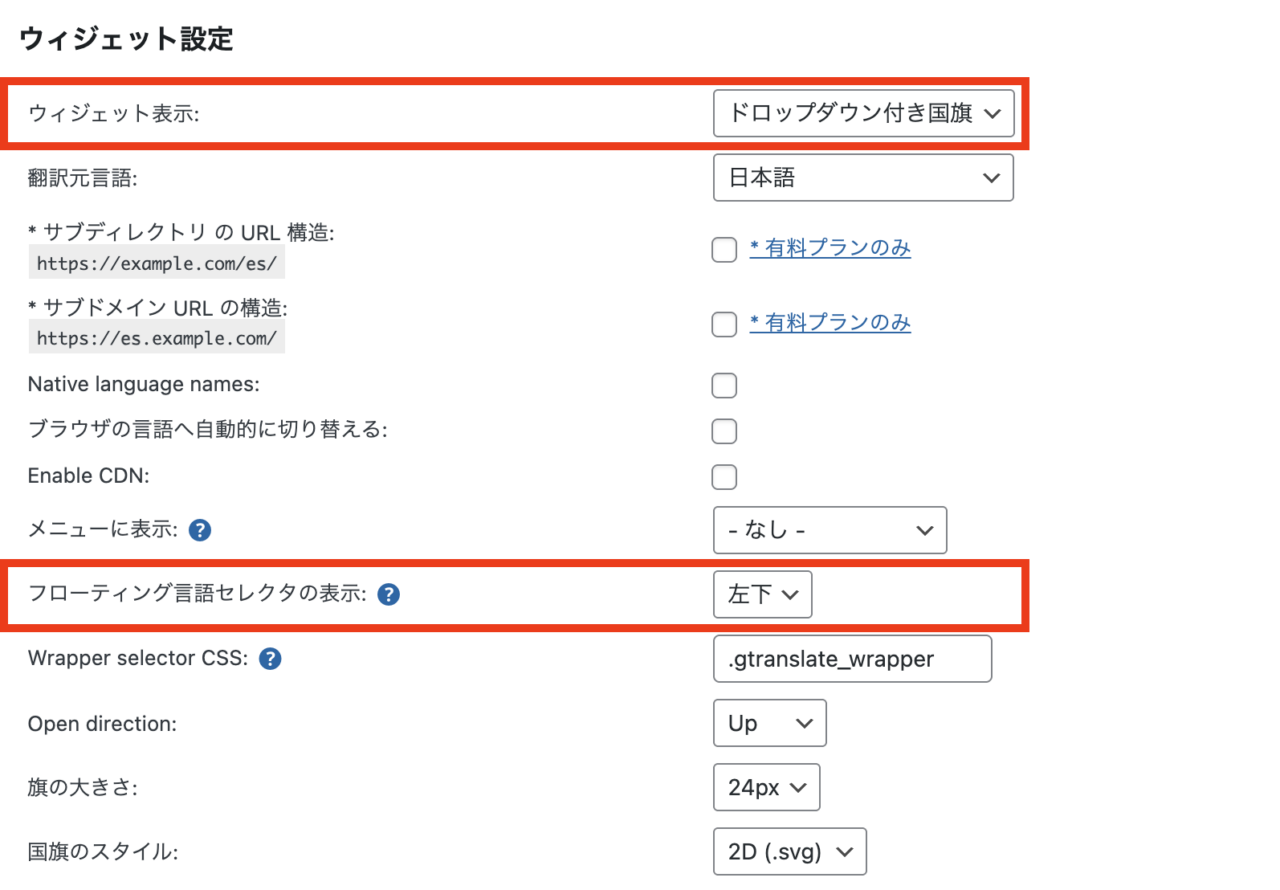Toggle Native language names checkbox

tap(724, 385)
